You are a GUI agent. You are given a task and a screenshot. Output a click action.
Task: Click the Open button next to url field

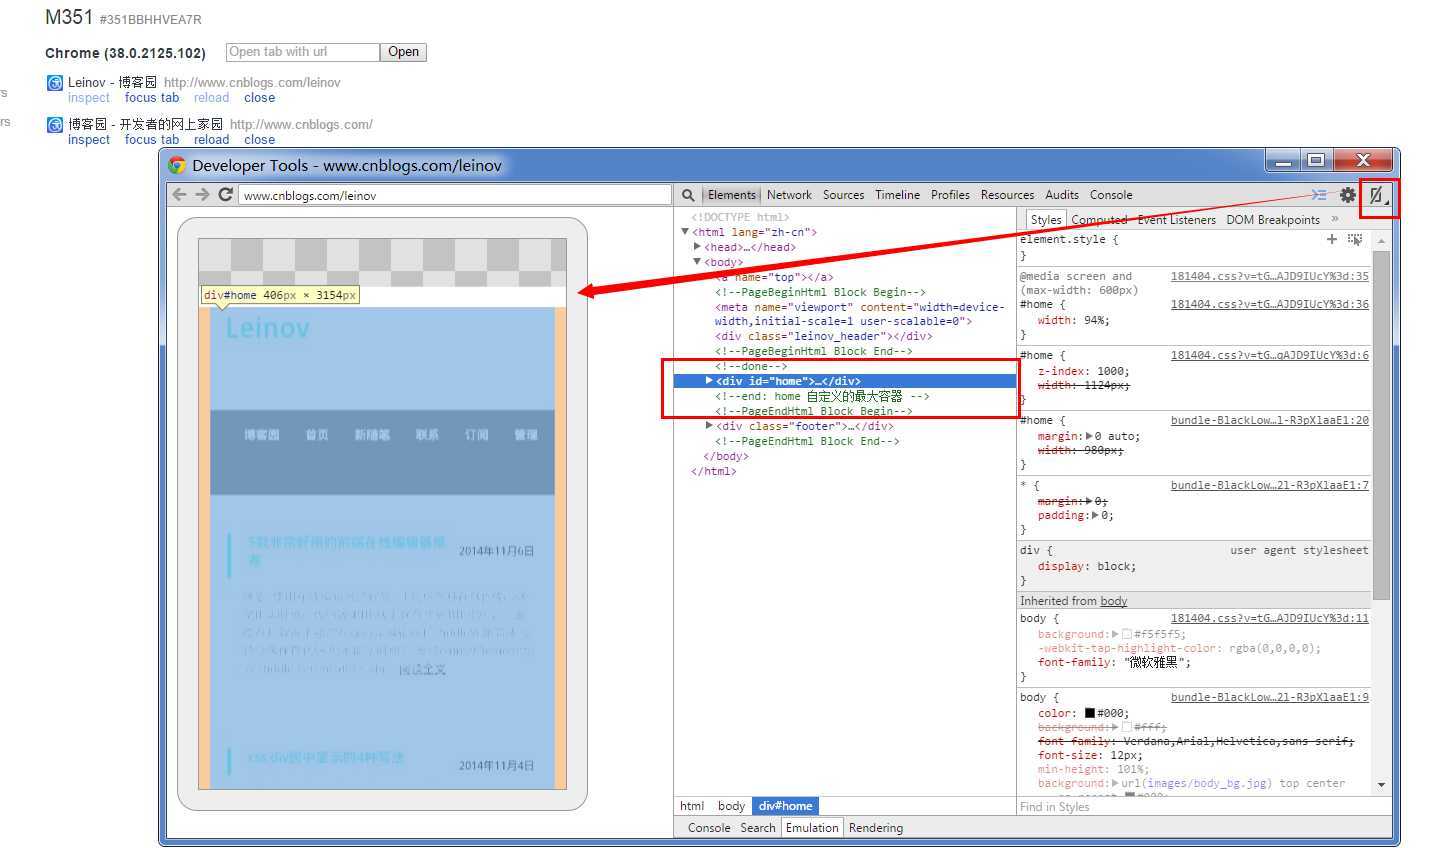(x=404, y=52)
